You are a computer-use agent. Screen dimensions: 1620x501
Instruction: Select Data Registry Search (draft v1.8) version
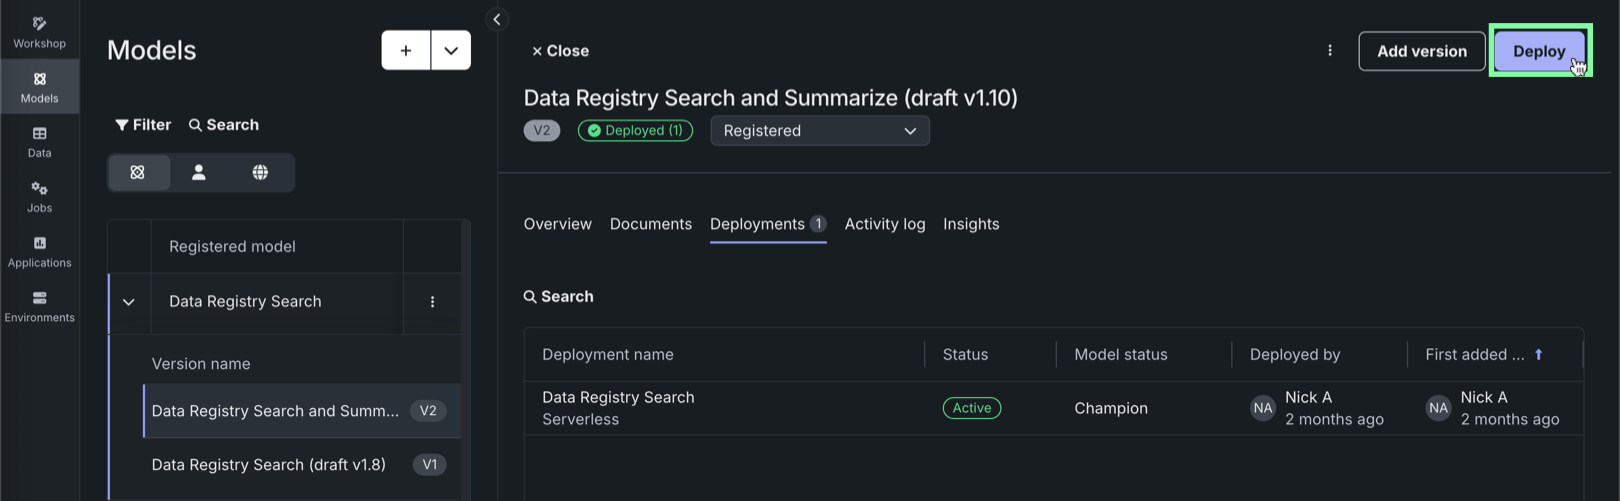[x=268, y=465]
